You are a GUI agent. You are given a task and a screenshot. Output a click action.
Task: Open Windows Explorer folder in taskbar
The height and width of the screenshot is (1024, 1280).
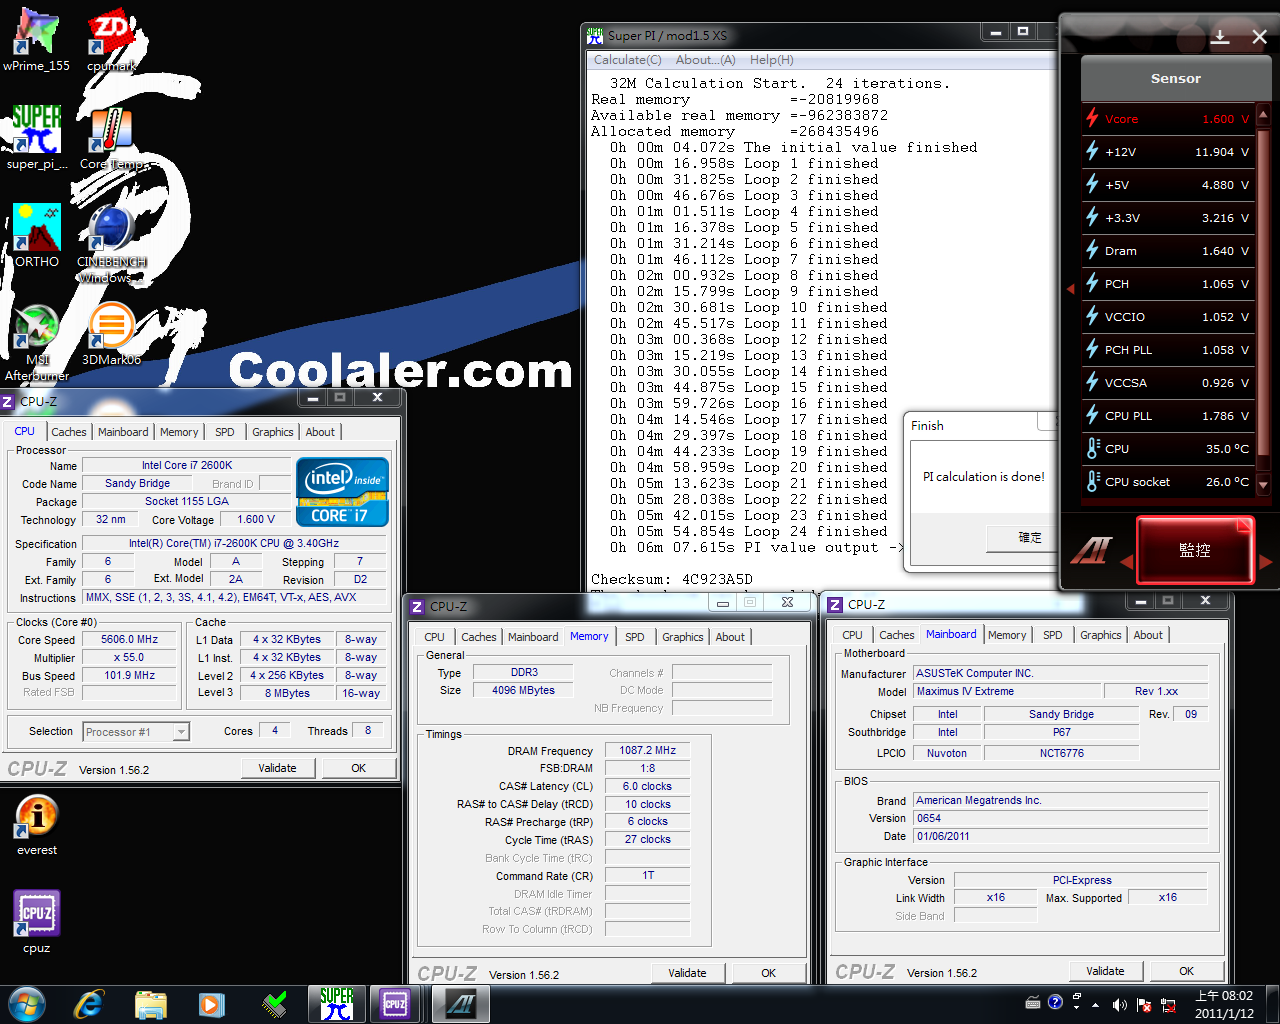[x=150, y=1004]
